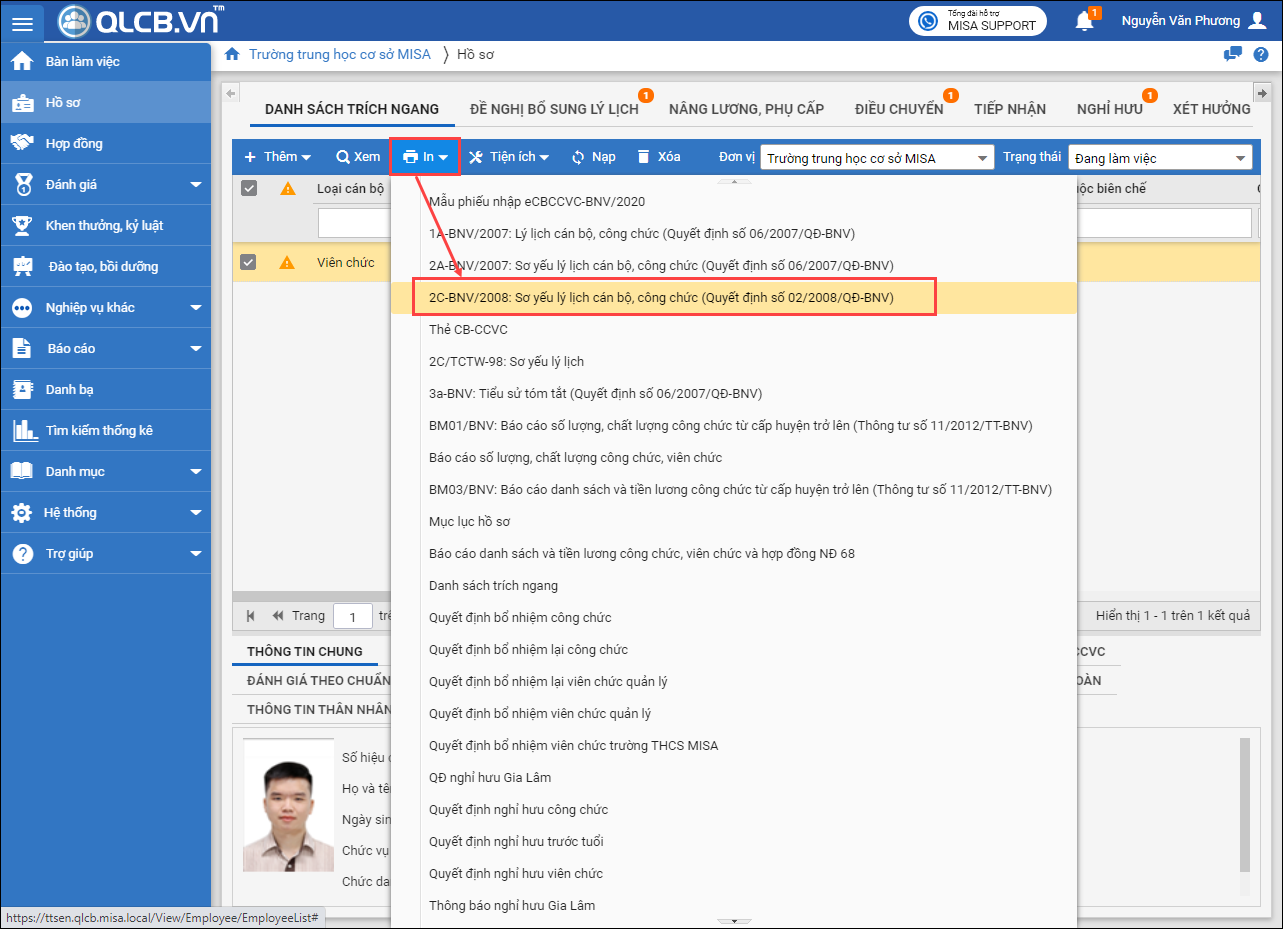Screen dimensions: 1283x929
Task: Open Danh bạ contacts in sidebar
Action: (69, 389)
